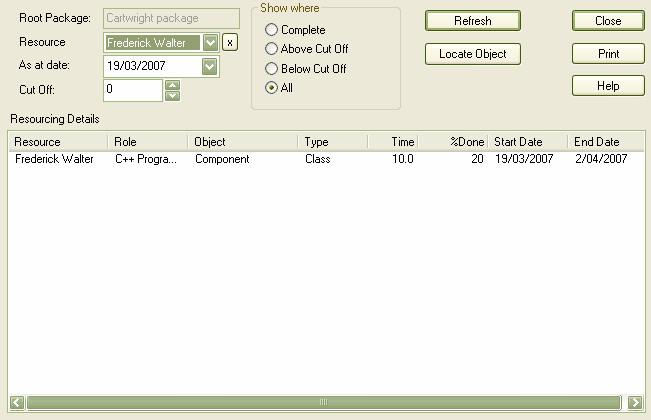Clear resource with the x button
651x420 pixels.
[x=230, y=43]
